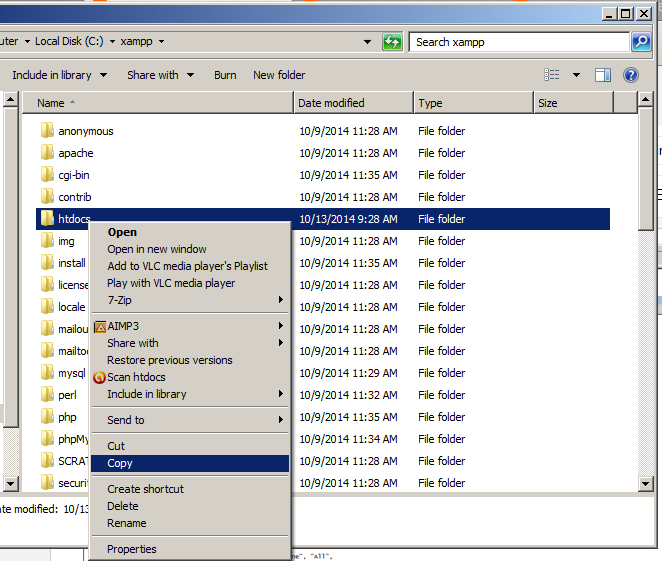Screen dimensions: 662x561
Task: Expand the arrow before xampp in breadcrumb
Action: click(112, 41)
